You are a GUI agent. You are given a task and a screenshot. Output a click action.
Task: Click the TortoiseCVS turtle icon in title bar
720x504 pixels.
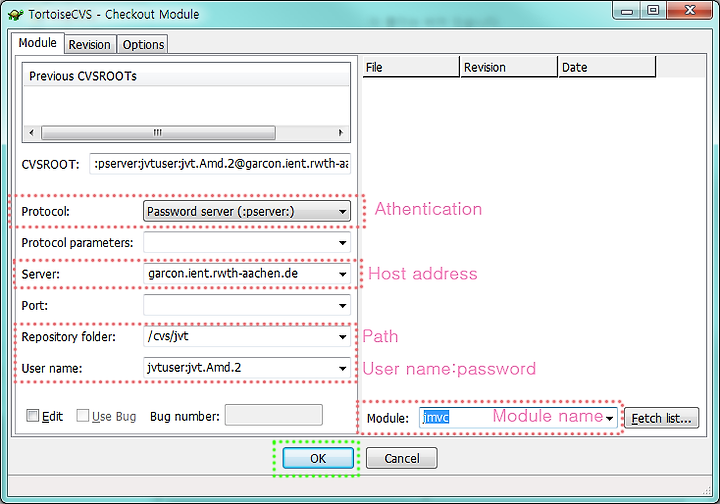point(16,14)
